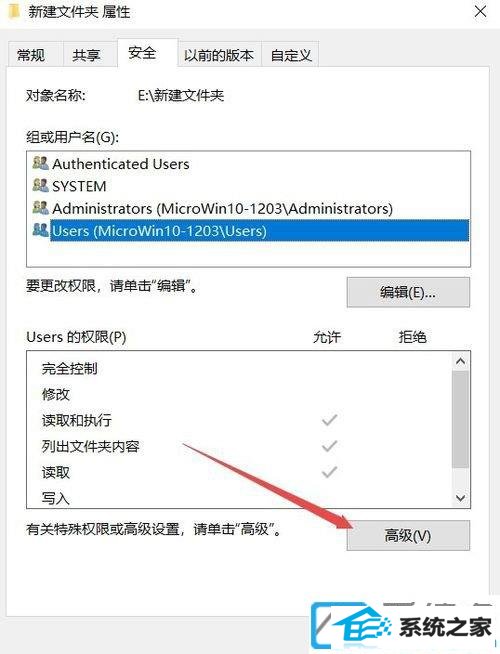Click the 编辑(E)... button
The width and height of the screenshot is (500, 654).
tap(408, 292)
